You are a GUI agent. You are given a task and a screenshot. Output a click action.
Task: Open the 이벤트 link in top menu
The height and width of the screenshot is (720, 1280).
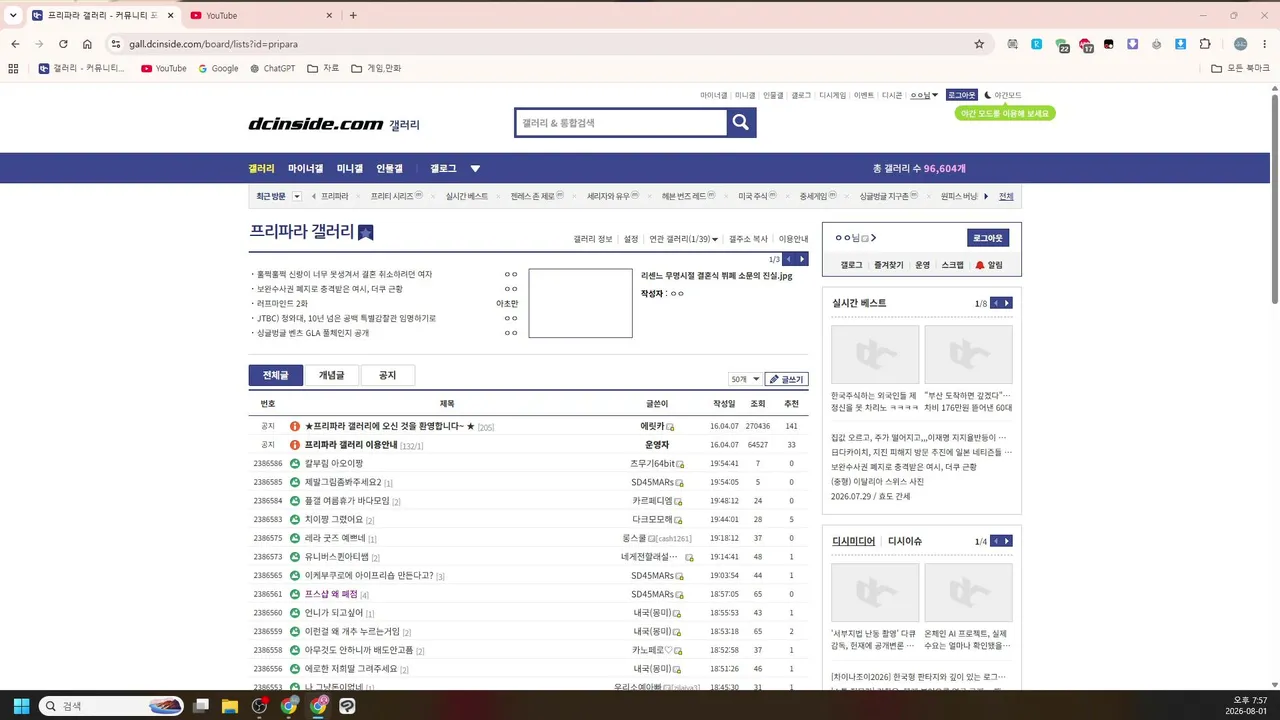coord(863,95)
